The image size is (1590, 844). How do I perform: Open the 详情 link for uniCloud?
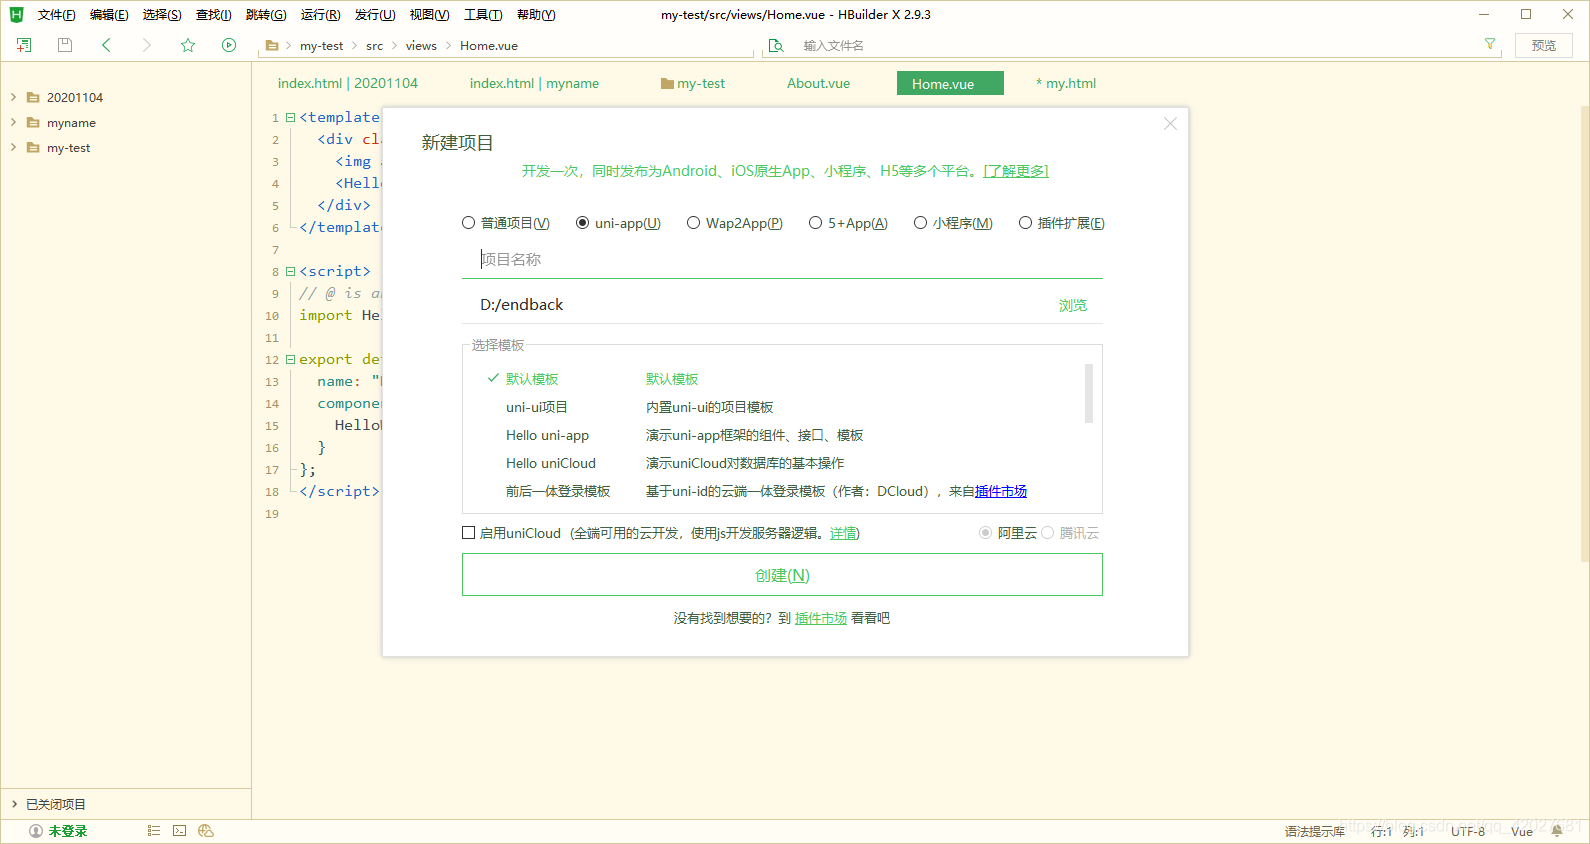(843, 533)
